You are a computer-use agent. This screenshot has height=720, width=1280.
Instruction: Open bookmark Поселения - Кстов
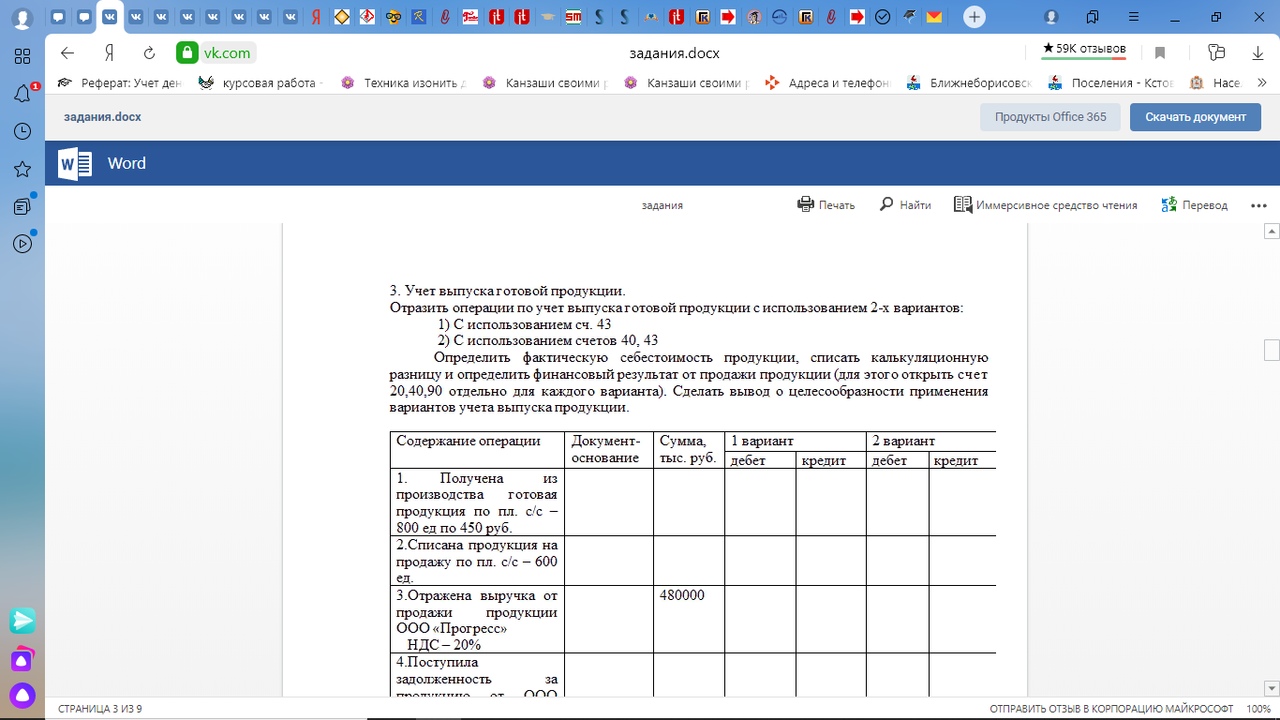(1111, 83)
